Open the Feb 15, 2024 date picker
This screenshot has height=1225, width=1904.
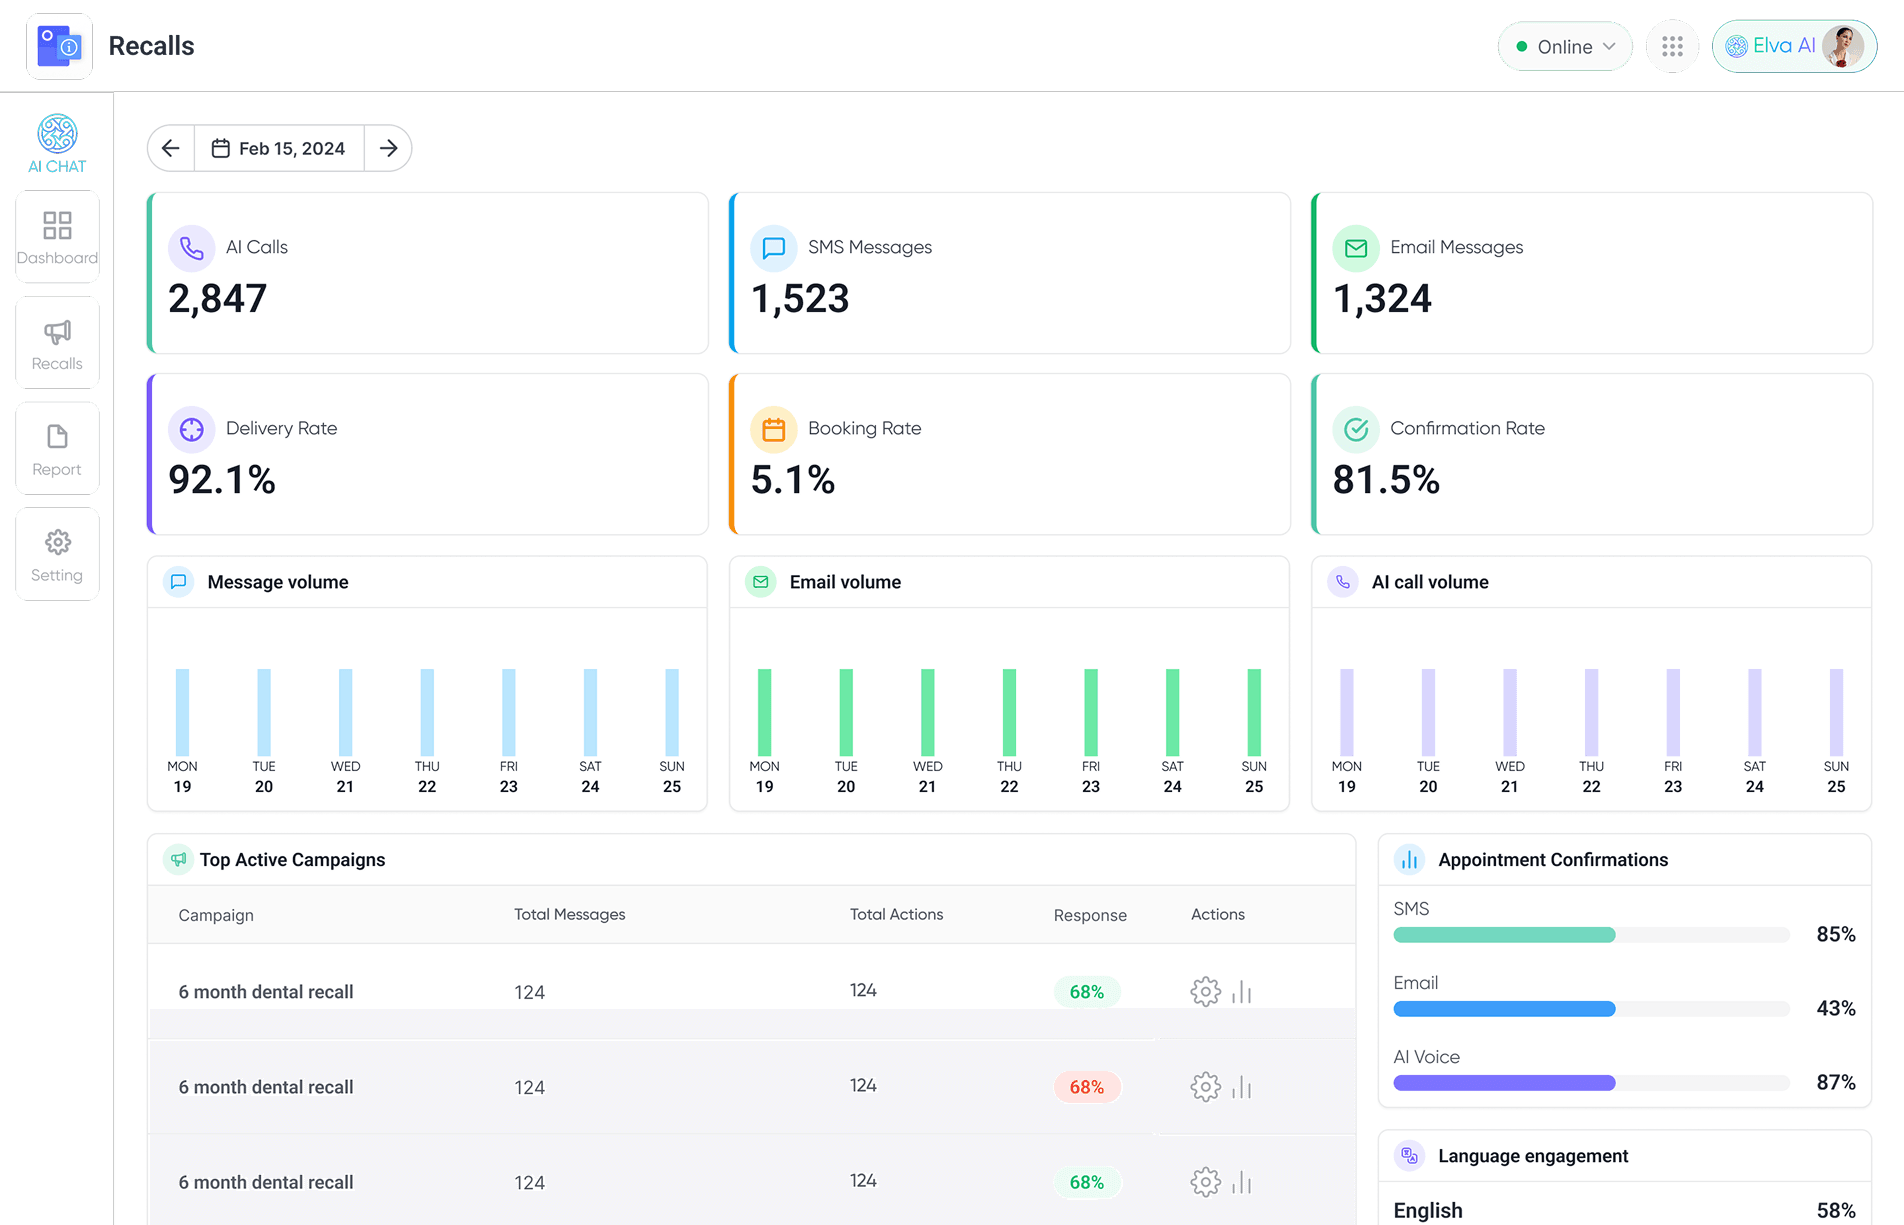[x=279, y=148]
